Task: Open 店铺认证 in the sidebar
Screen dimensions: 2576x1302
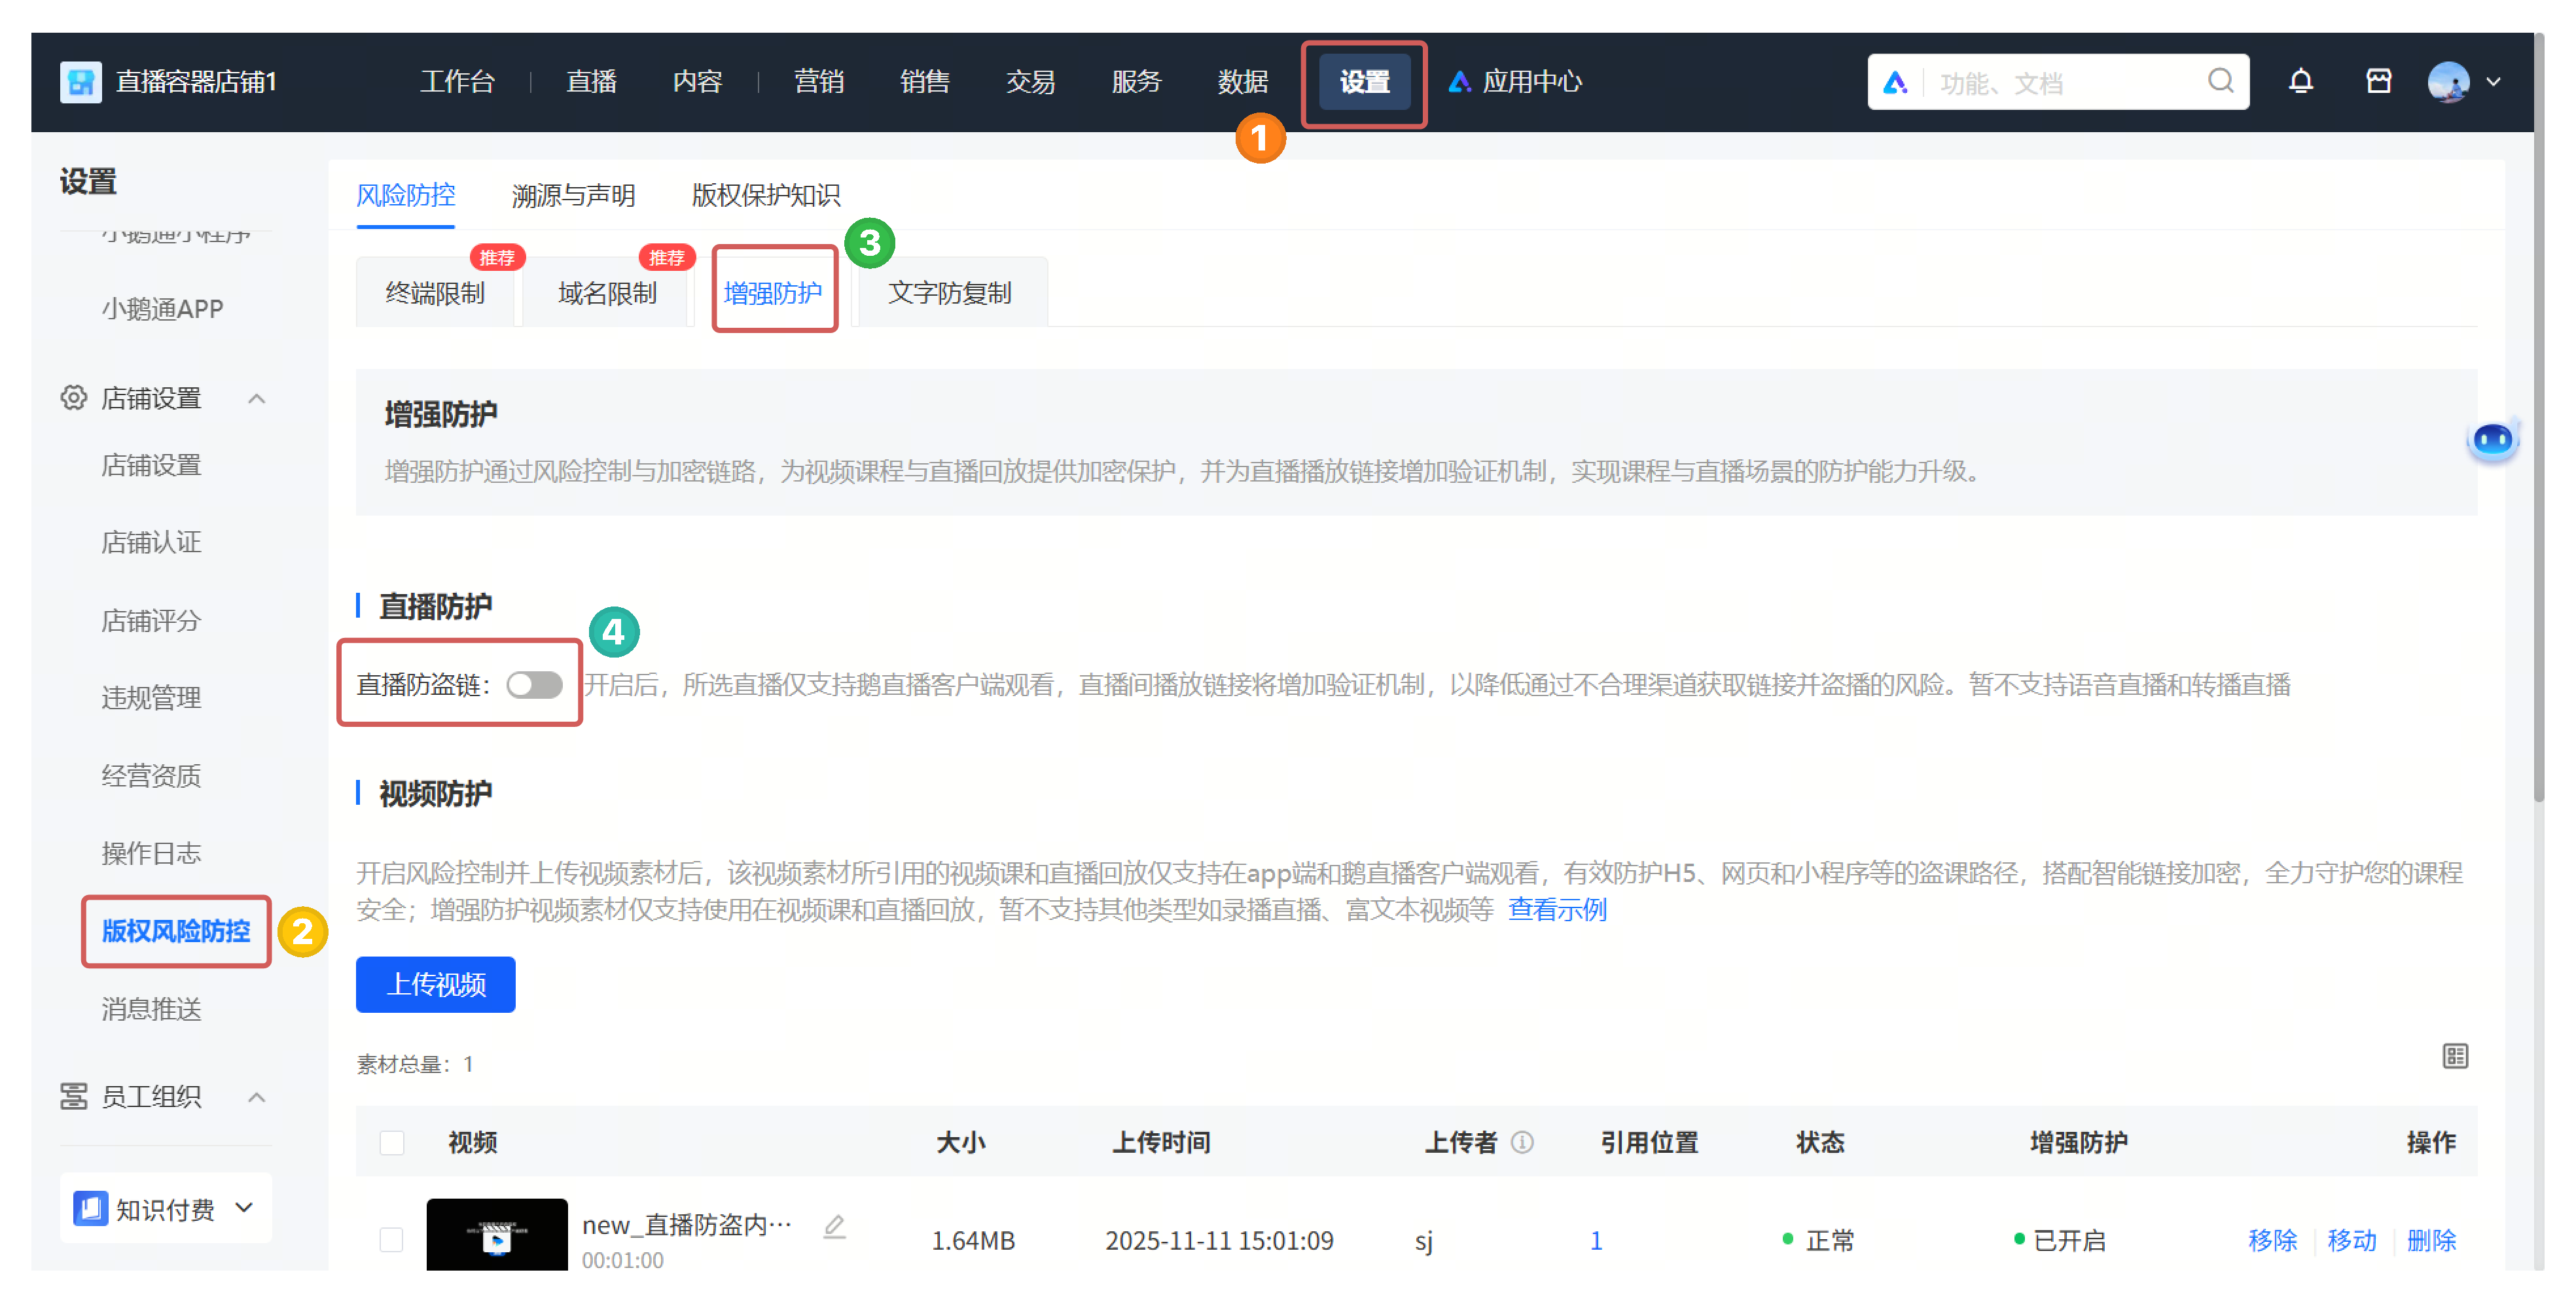Action: 151,542
